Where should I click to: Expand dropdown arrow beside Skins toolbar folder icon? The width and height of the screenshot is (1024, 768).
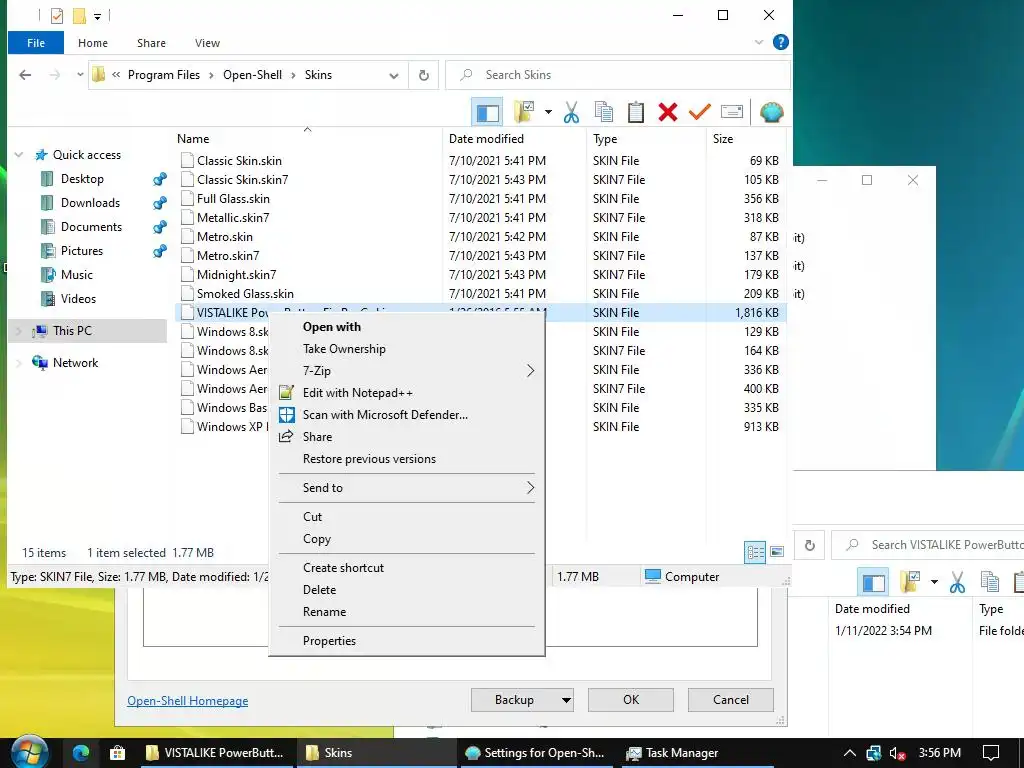pyautogui.click(x=548, y=112)
